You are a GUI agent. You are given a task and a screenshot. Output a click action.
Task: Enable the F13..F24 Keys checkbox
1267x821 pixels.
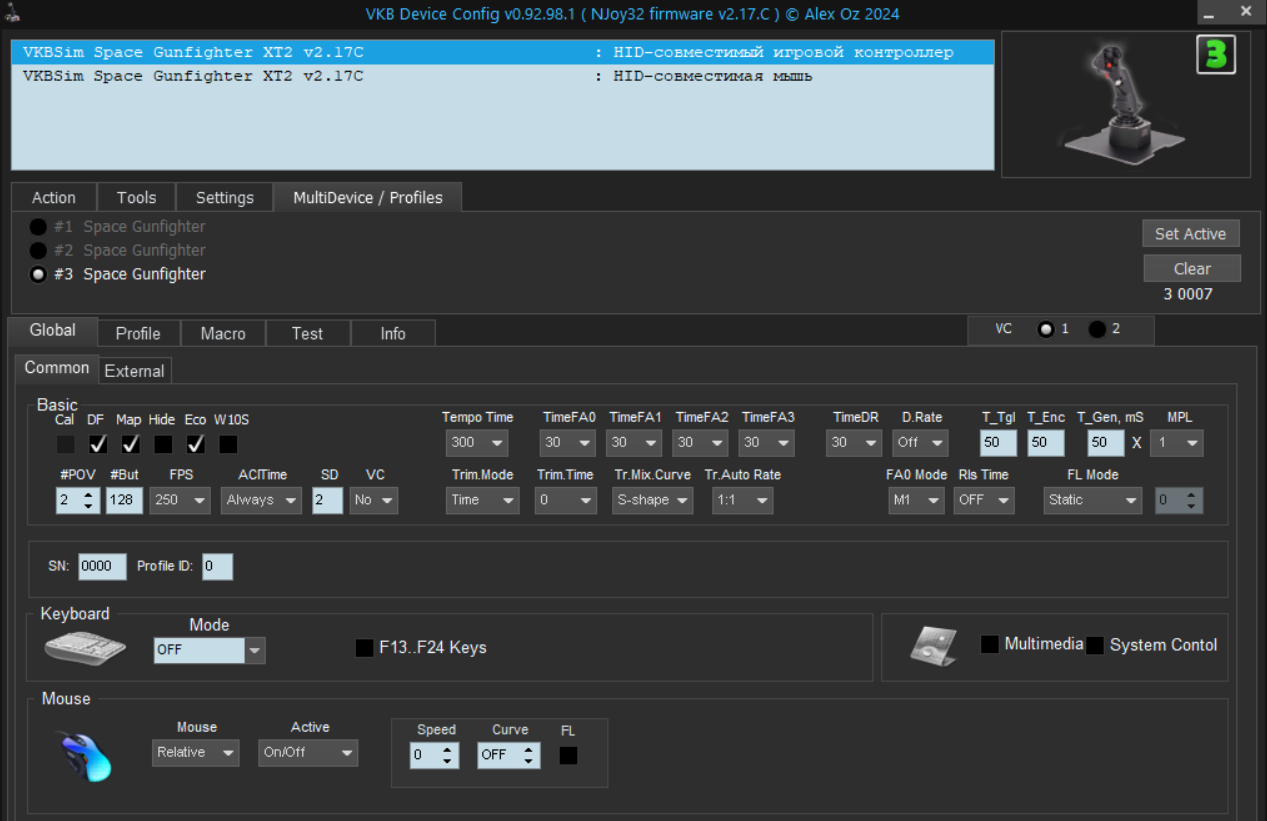[x=365, y=648]
